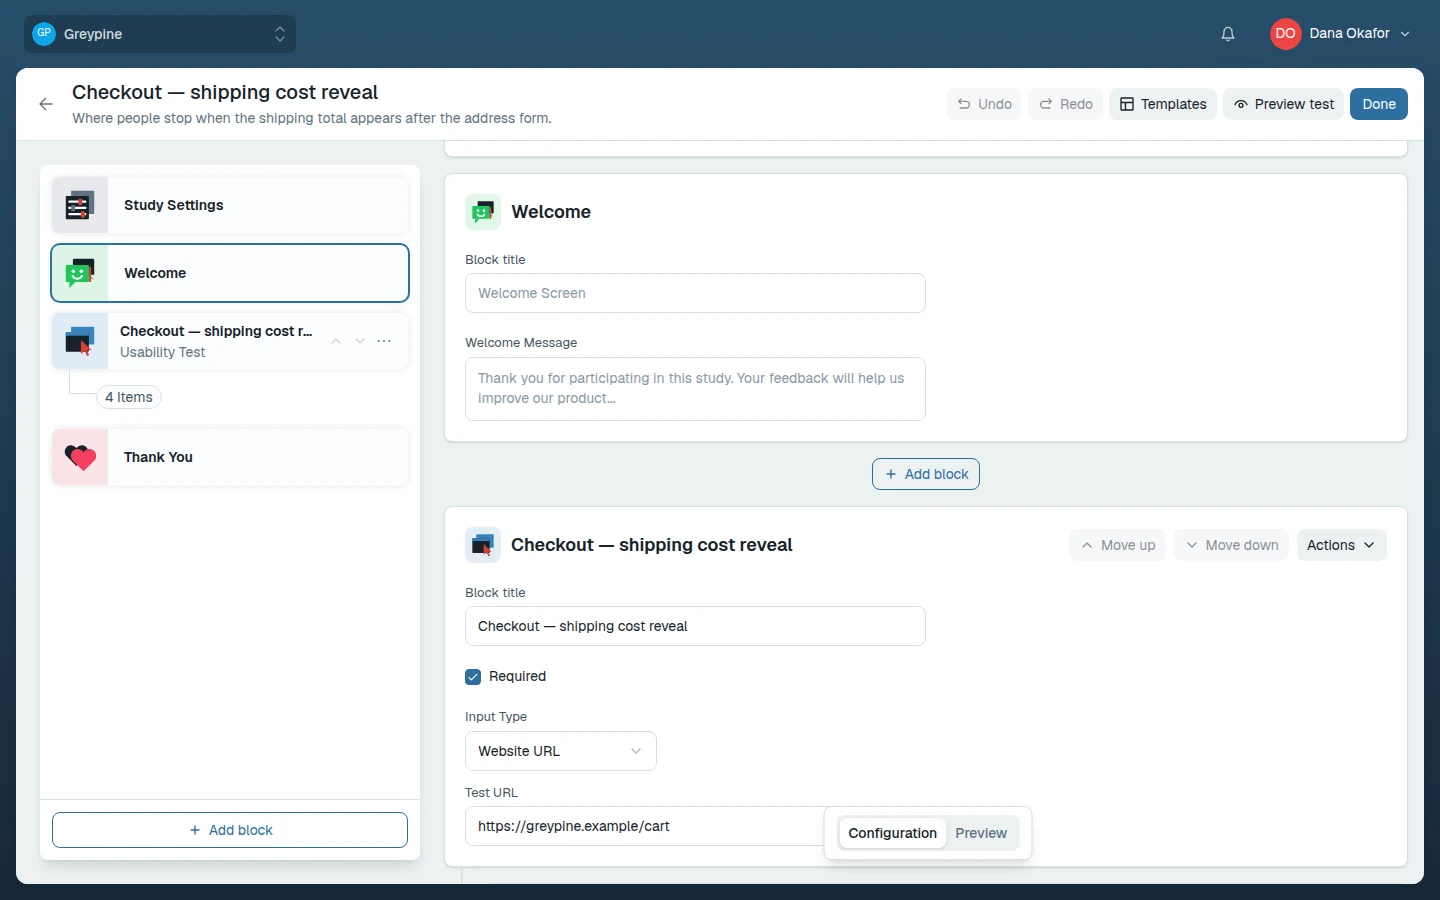Open the Greypine workspace switcher
The image size is (1440, 900).
point(160,34)
